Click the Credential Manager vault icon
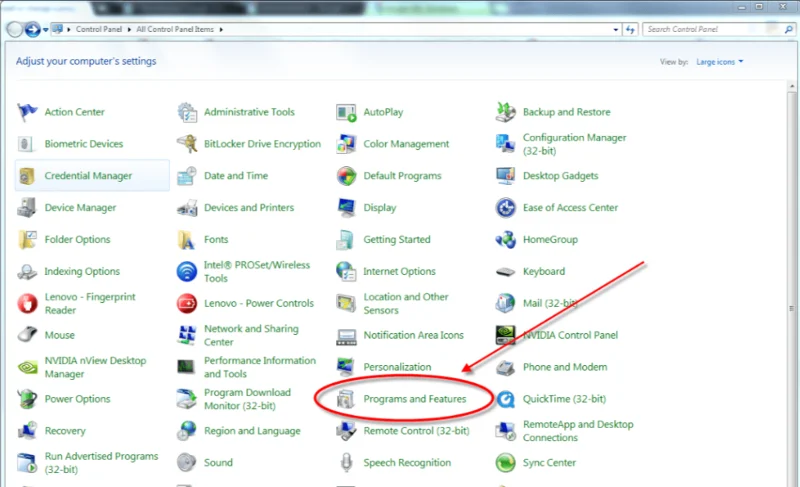Viewport: 800px width, 487px height. click(27, 176)
